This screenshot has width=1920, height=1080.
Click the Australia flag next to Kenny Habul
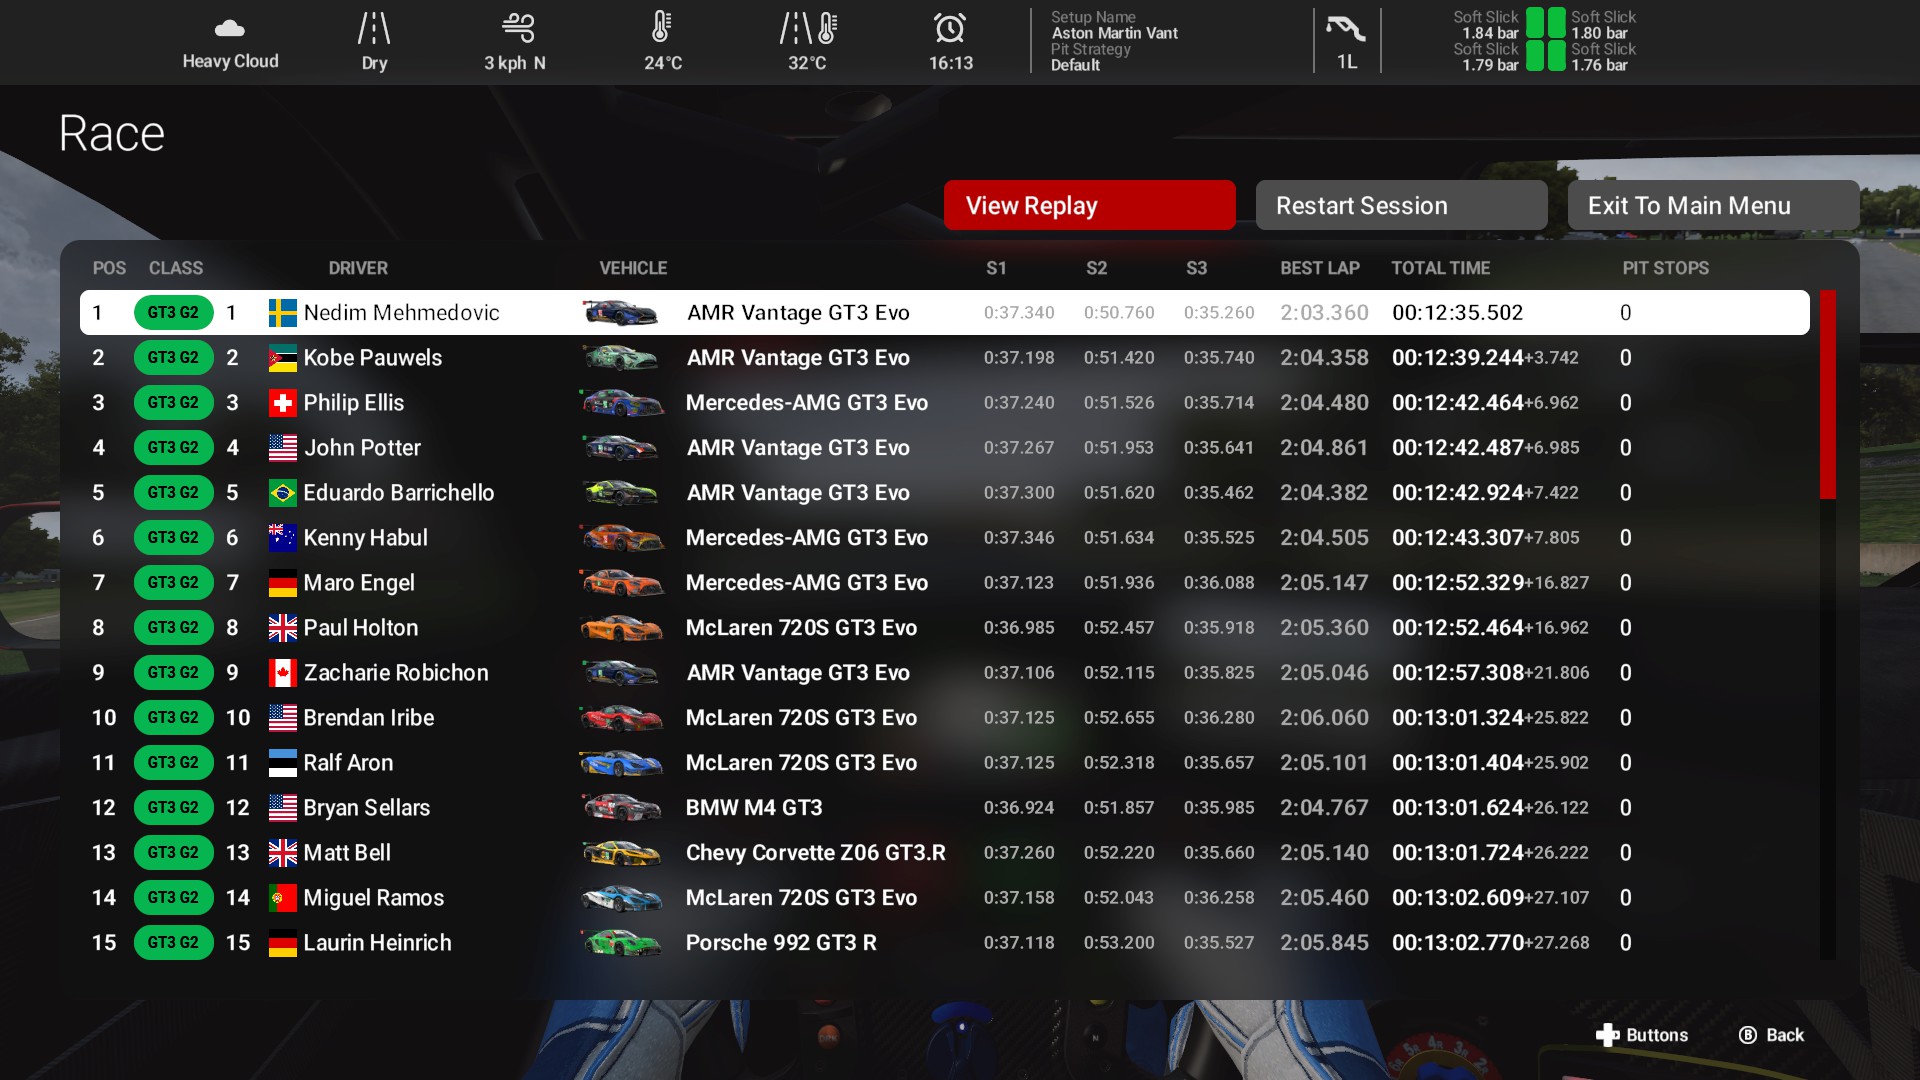pos(283,538)
